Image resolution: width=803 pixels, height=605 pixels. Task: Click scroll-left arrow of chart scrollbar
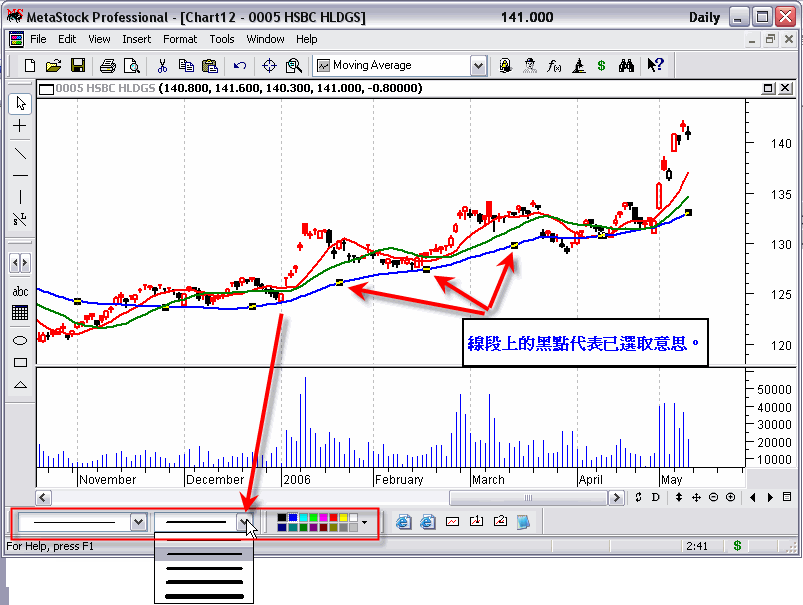click(43, 497)
